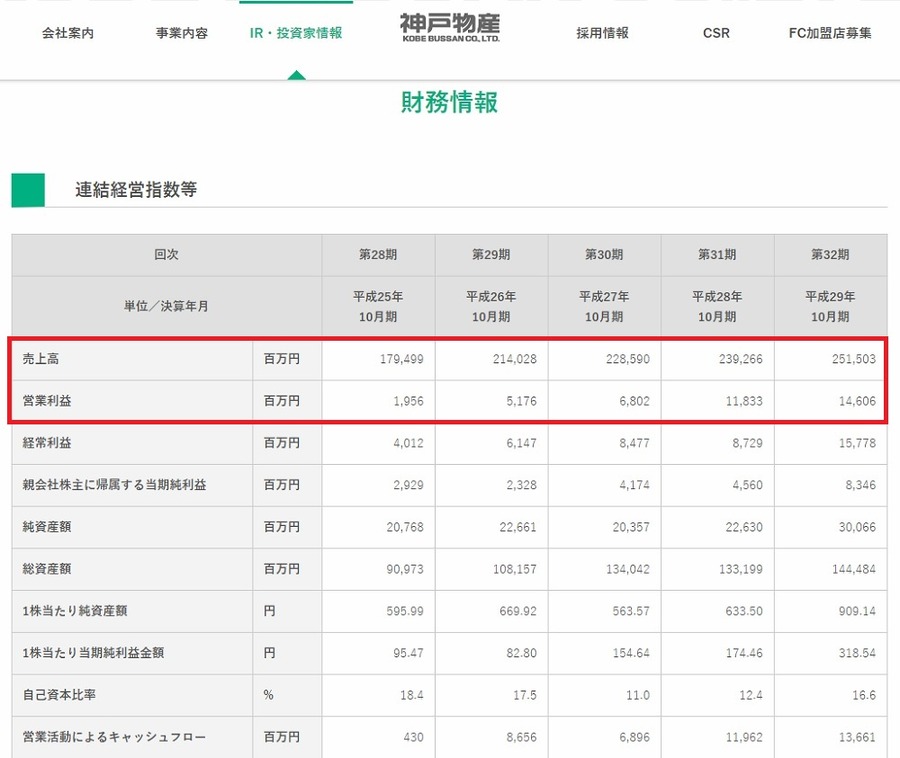This screenshot has height=758, width=900.
Task: Click the 純資産額 row label
Action: [47, 527]
